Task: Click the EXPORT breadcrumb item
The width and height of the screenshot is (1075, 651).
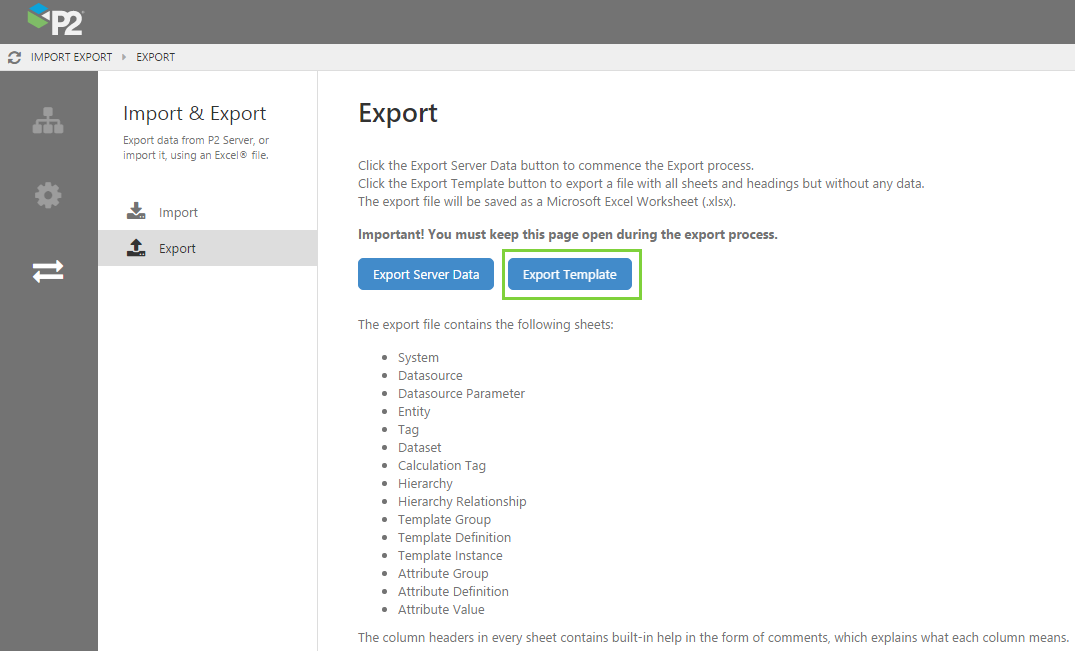Action: [x=156, y=57]
